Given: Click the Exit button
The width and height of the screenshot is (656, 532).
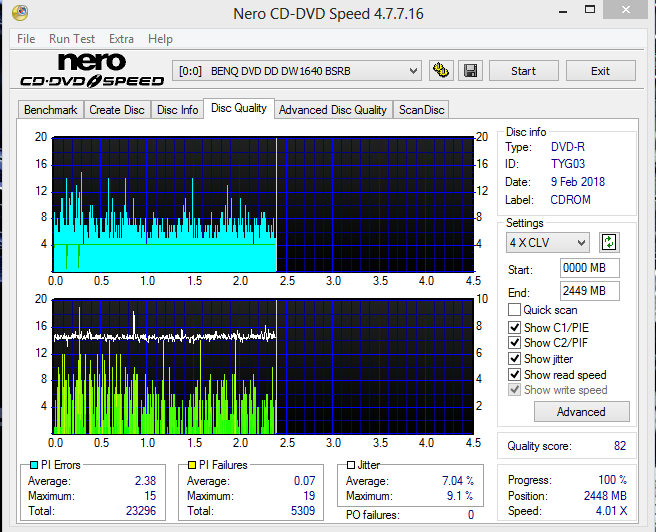Looking at the screenshot, I should [600, 71].
